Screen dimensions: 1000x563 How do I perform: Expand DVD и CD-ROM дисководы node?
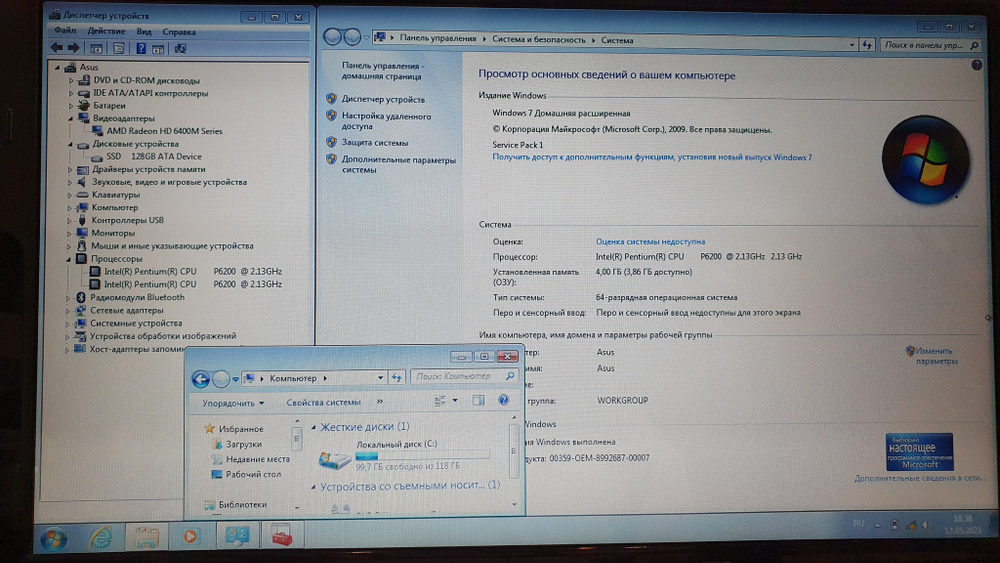71,80
